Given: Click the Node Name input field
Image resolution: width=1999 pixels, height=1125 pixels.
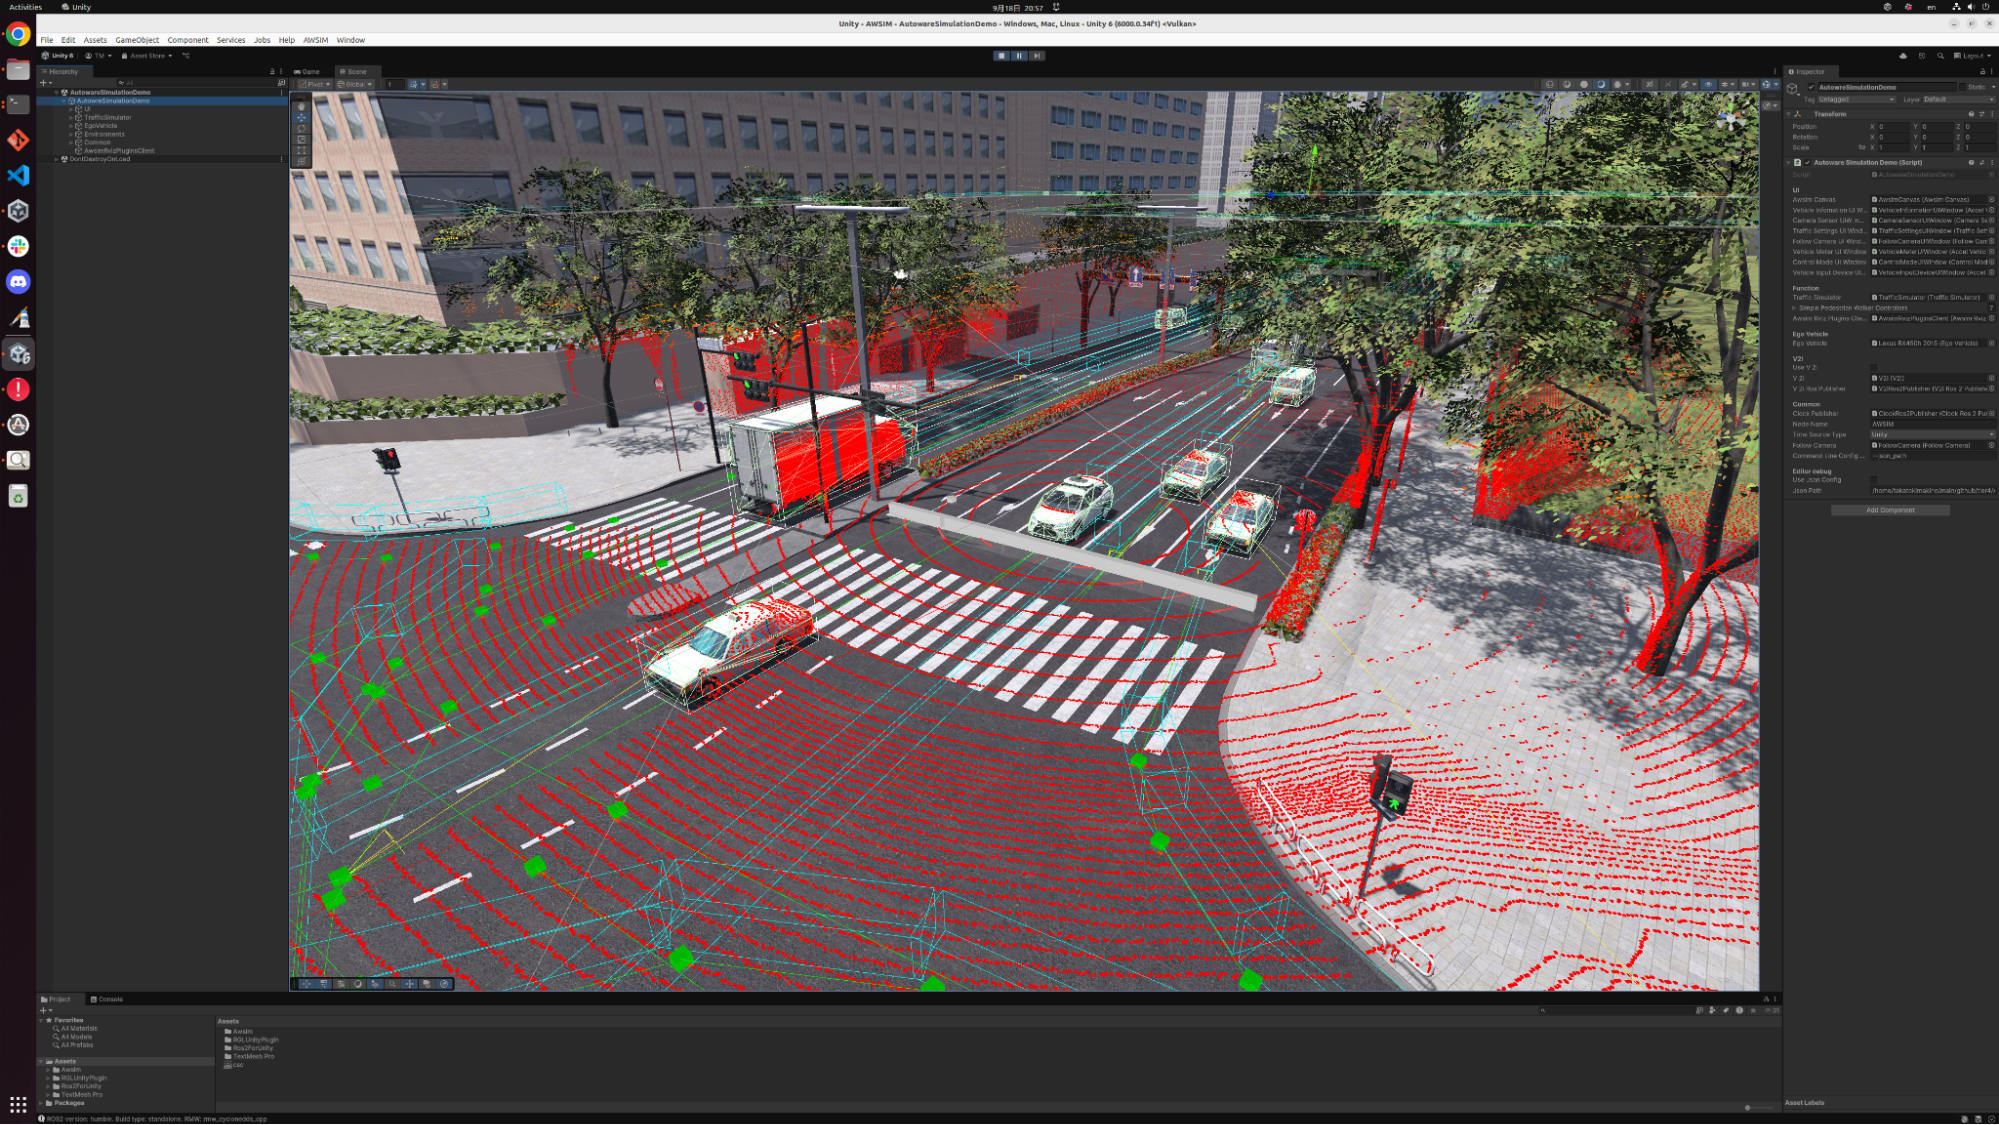Looking at the screenshot, I should click(1932, 424).
